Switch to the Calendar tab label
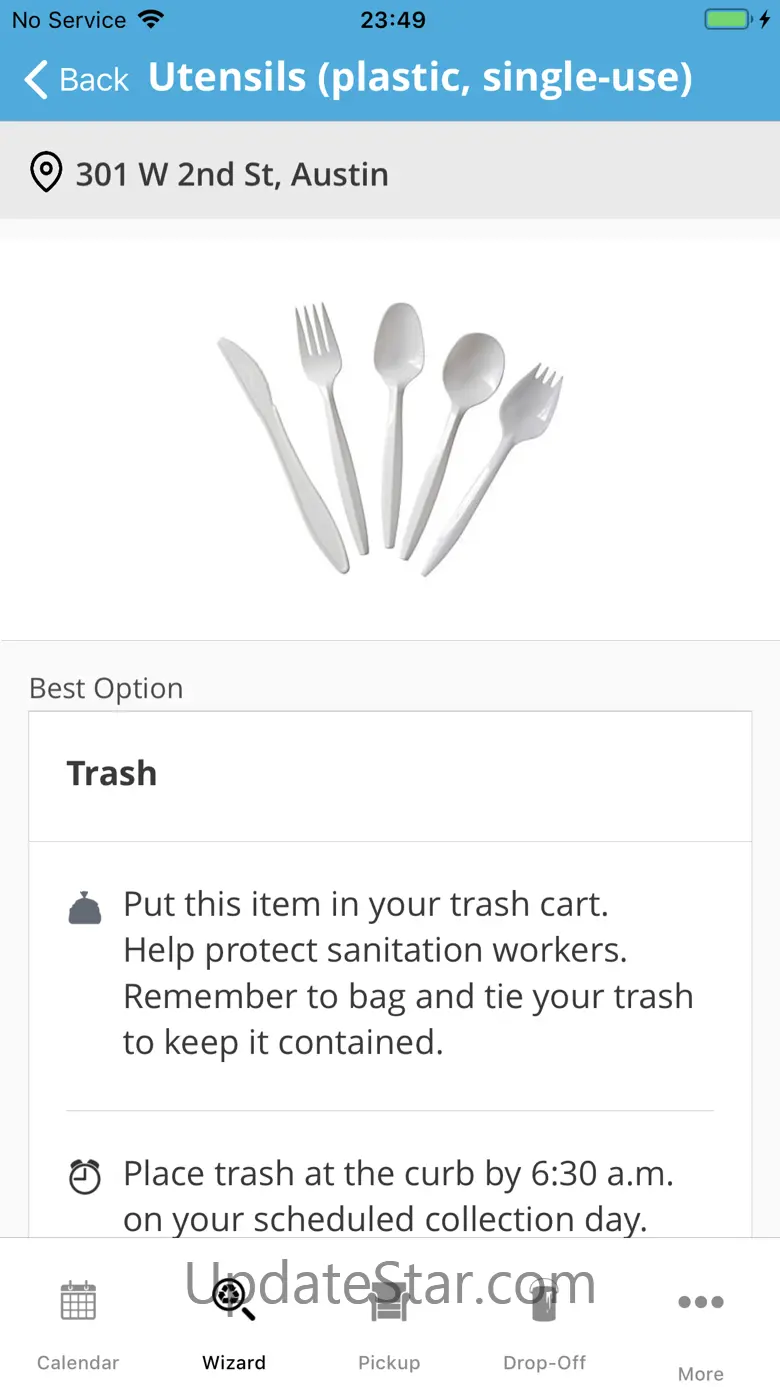Screen dimensions: 780x1387 click(78, 1363)
